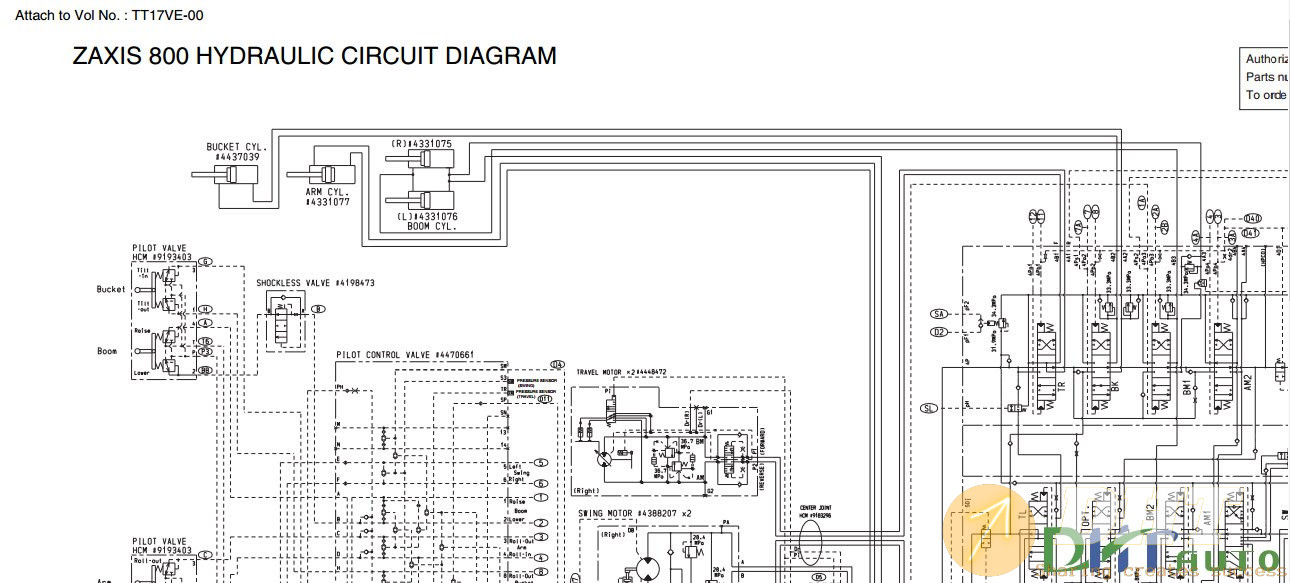The height and width of the screenshot is (583, 1290).
Task: Click the 'ARM CYL.' label
Action: pos(327,191)
